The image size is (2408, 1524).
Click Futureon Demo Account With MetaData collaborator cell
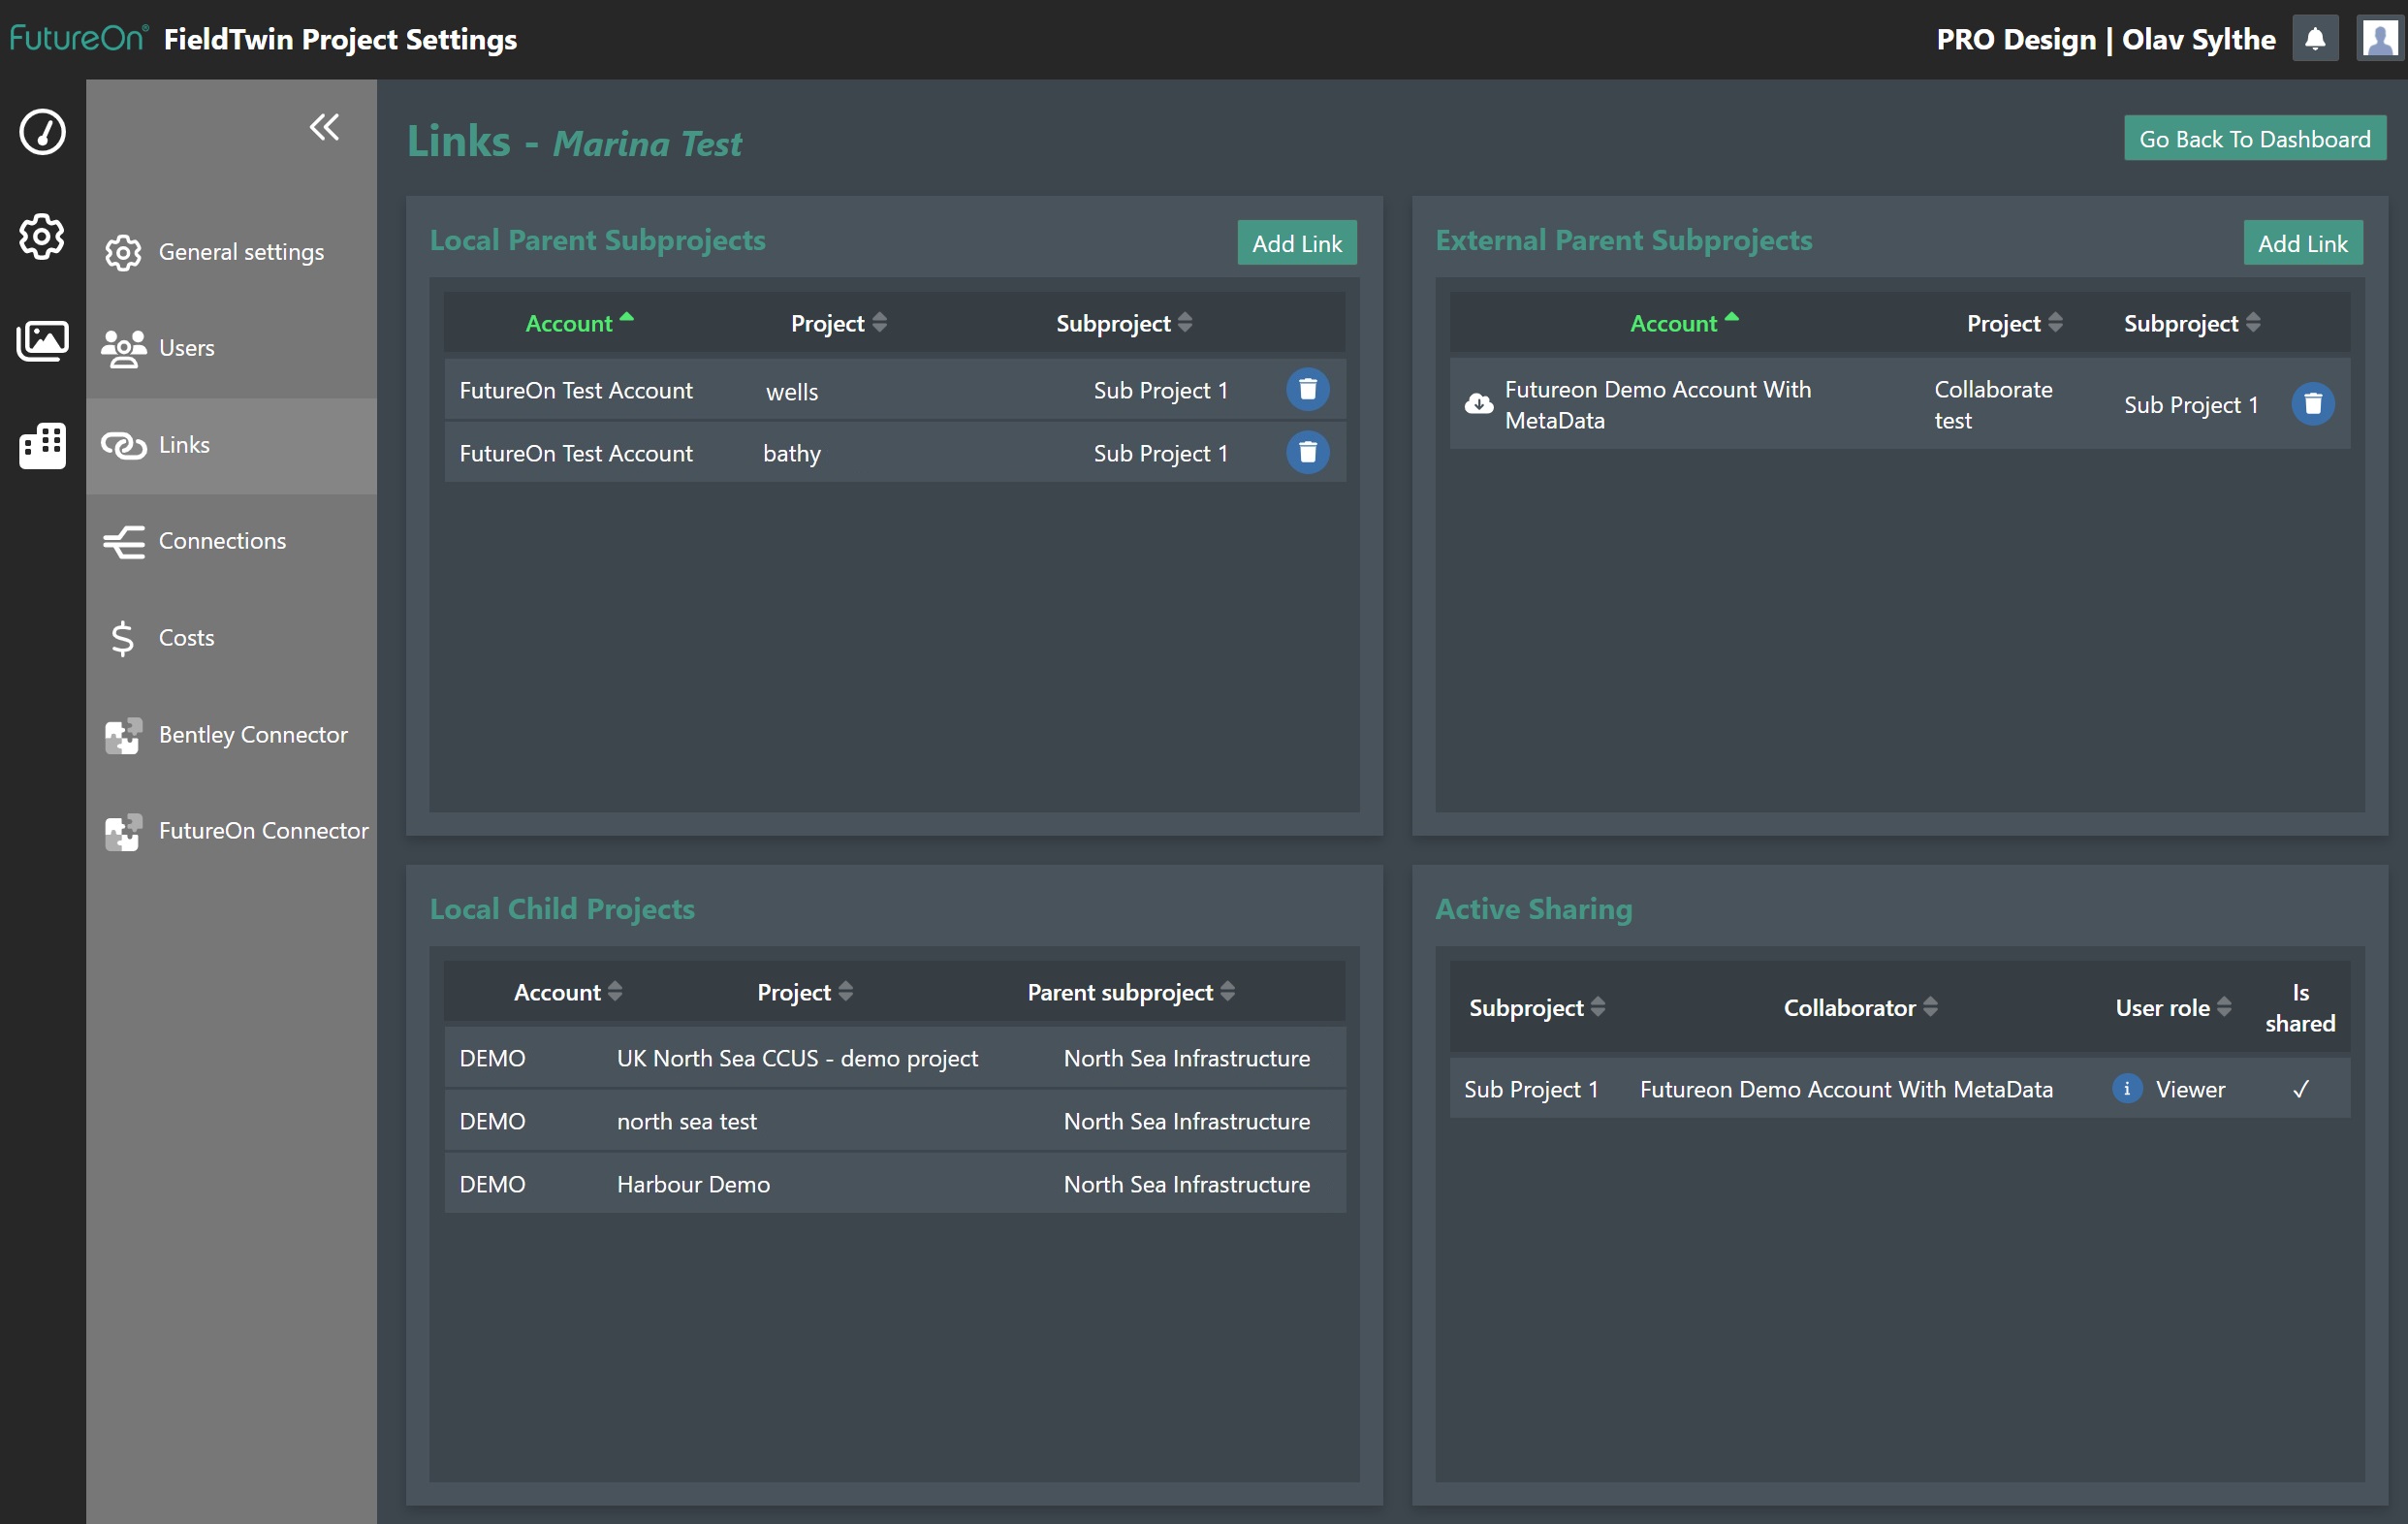coord(1846,1089)
